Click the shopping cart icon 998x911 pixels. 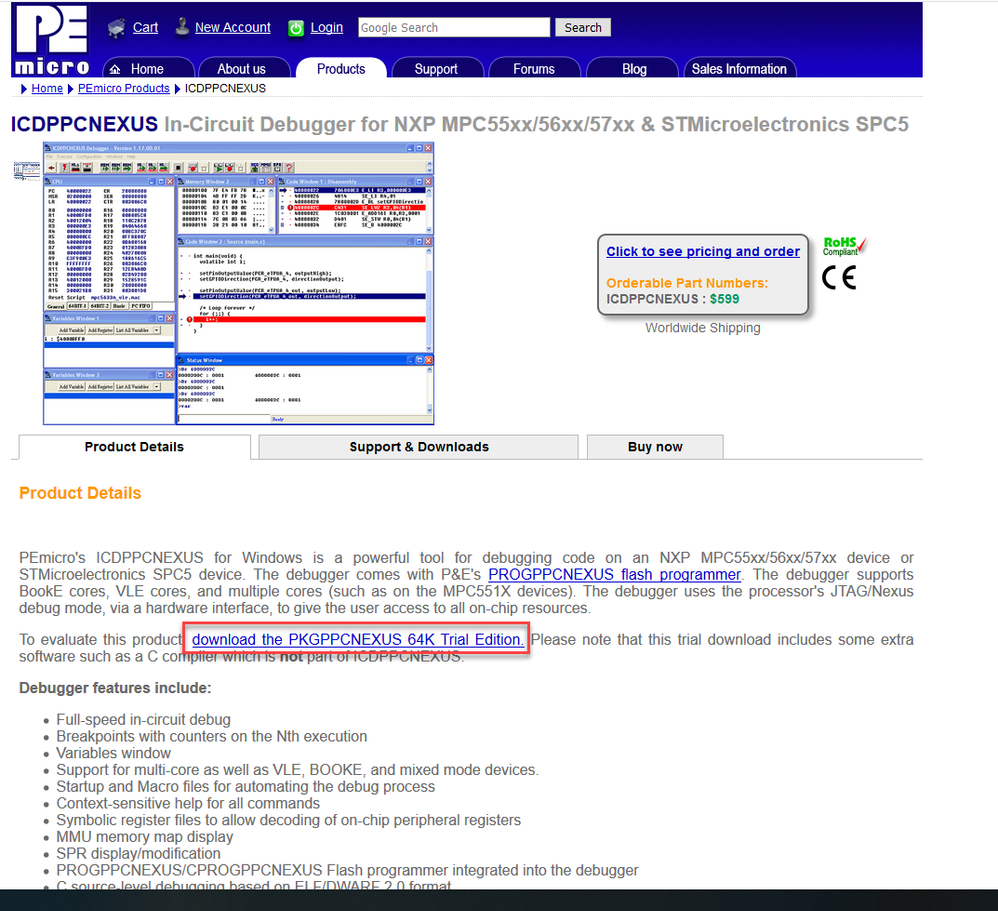(116, 28)
